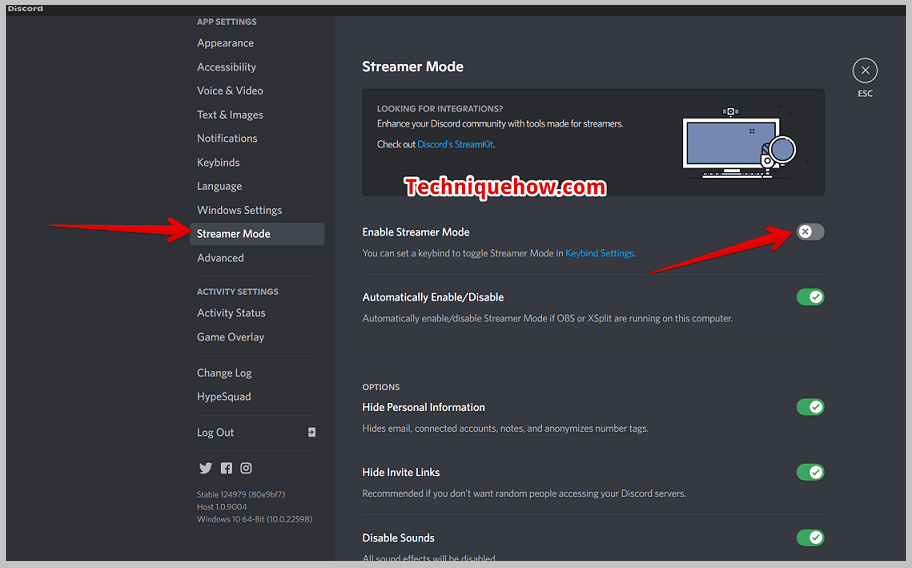The image size is (912, 568).
Task: Open Discord's Facebook page icon
Action: tap(226, 468)
